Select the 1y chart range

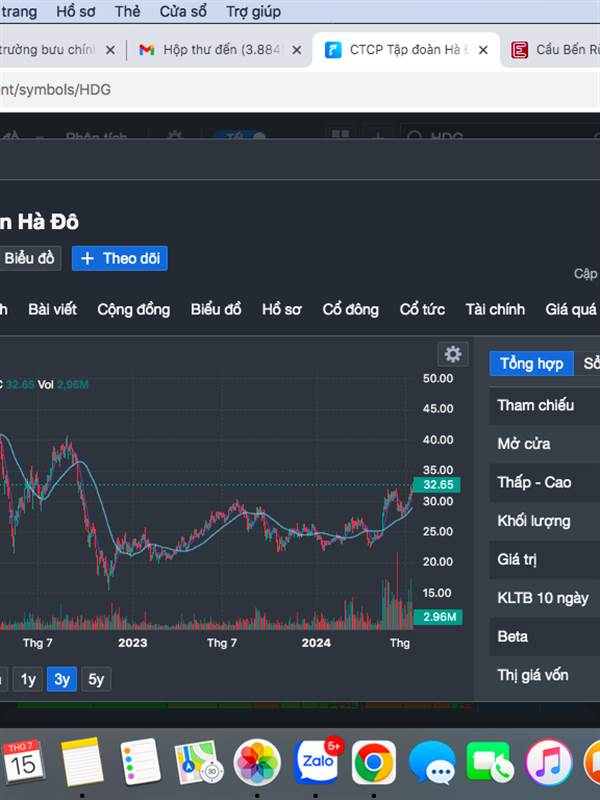point(28,679)
